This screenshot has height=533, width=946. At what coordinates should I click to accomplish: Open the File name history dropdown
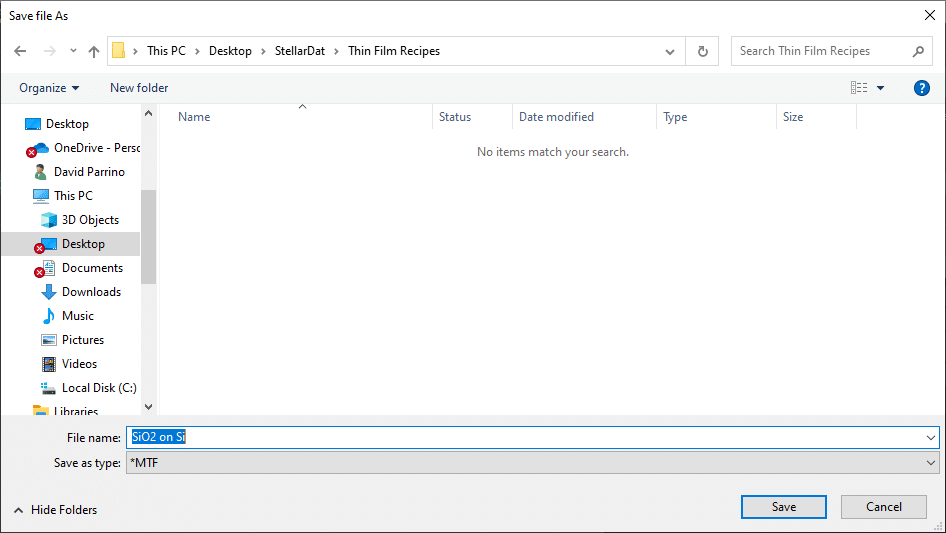[931, 438]
